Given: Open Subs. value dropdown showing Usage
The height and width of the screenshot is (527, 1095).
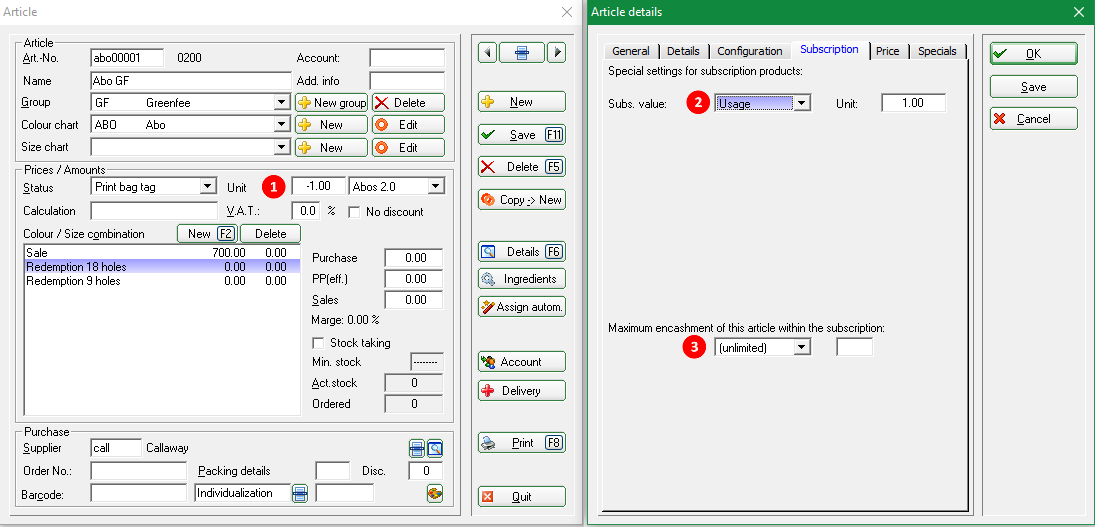Looking at the screenshot, I should 802,103.
